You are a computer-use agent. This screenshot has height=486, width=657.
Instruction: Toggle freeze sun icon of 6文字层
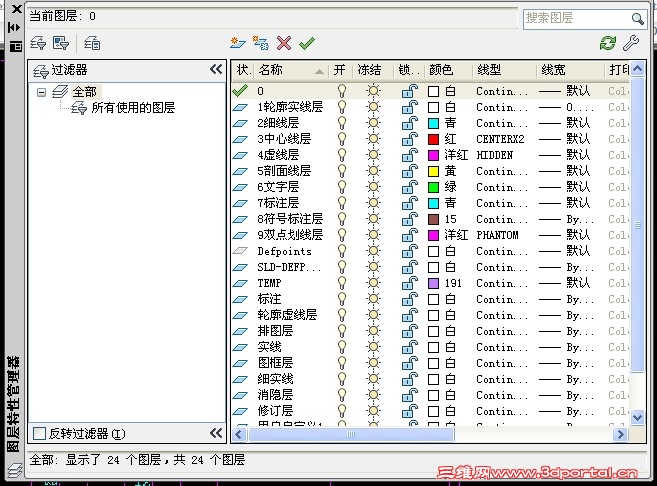point(373,187)
